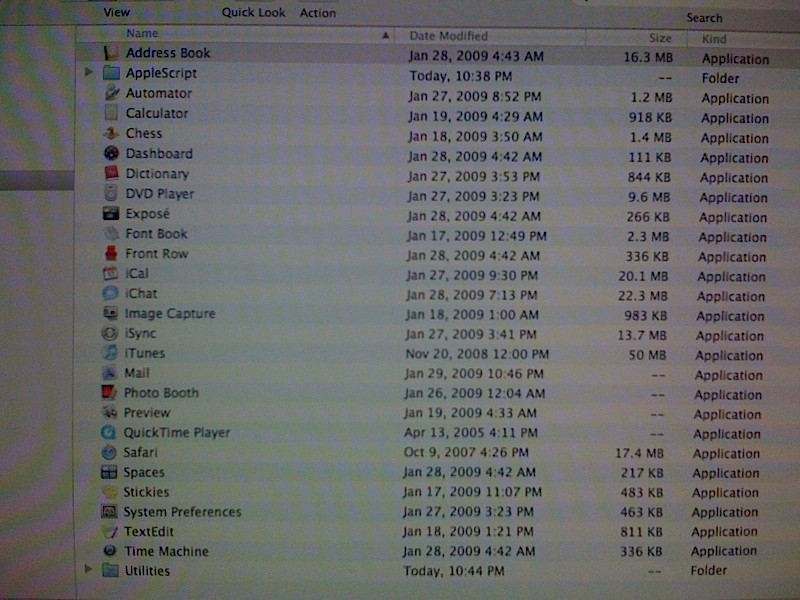The image size is (800, 600).
Task: Click the QuickTime Player icon
Action: (109, 432)
